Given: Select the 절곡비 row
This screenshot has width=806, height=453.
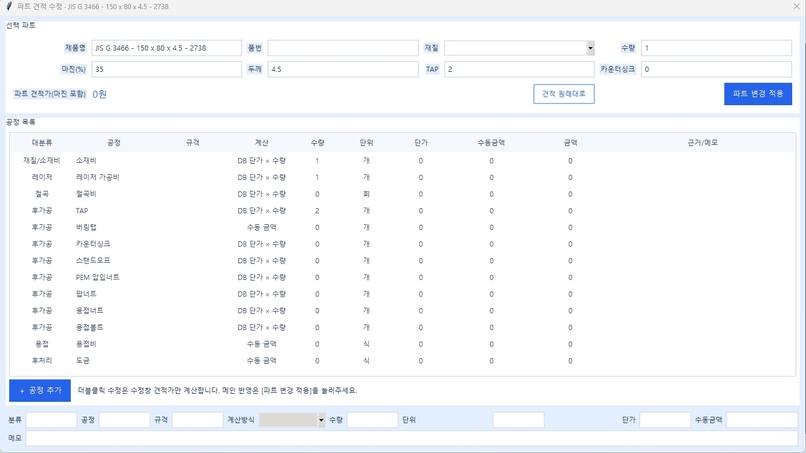Looking at the screenshot, I should tap(402, 194).
